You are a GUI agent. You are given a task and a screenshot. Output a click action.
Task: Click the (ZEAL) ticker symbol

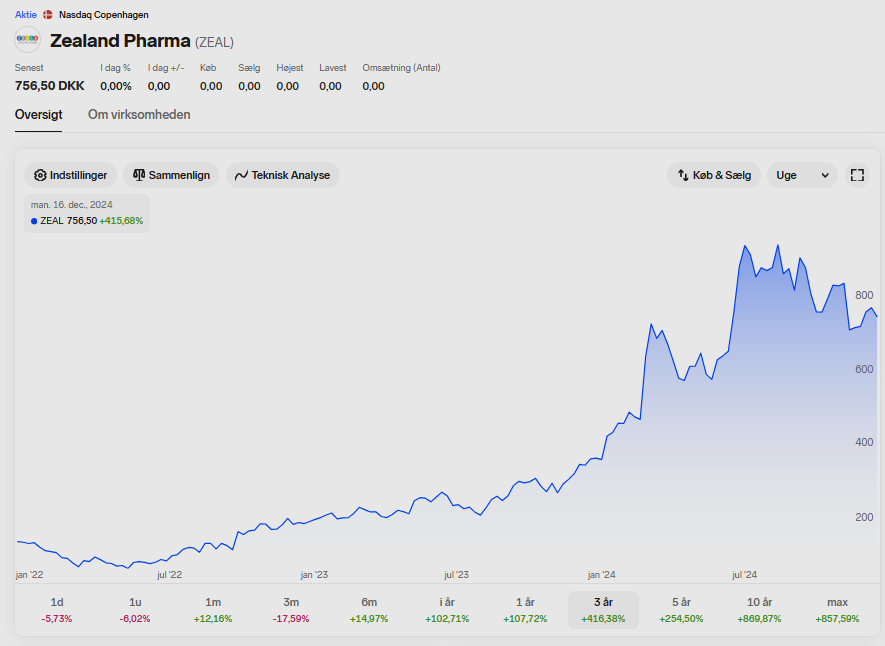click(214, 42)
